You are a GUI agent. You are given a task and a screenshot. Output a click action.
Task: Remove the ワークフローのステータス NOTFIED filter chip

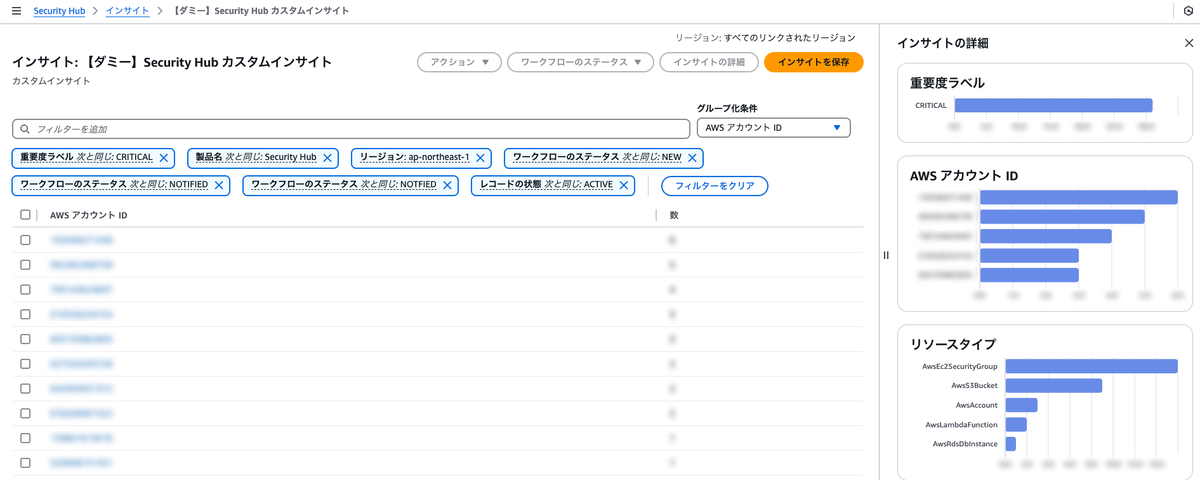447,185
